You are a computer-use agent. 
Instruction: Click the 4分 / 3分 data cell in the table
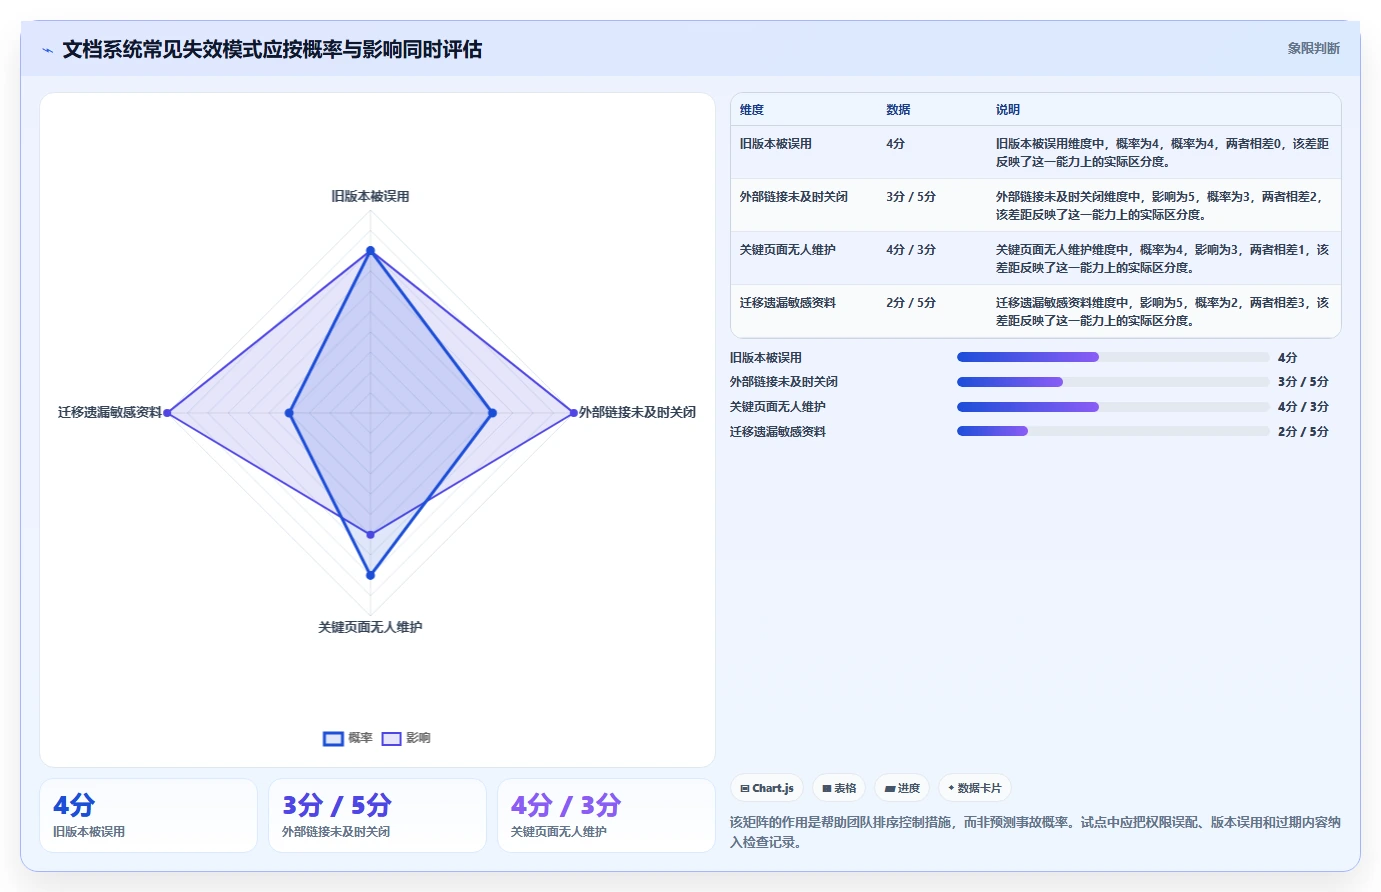coord(911,250)
